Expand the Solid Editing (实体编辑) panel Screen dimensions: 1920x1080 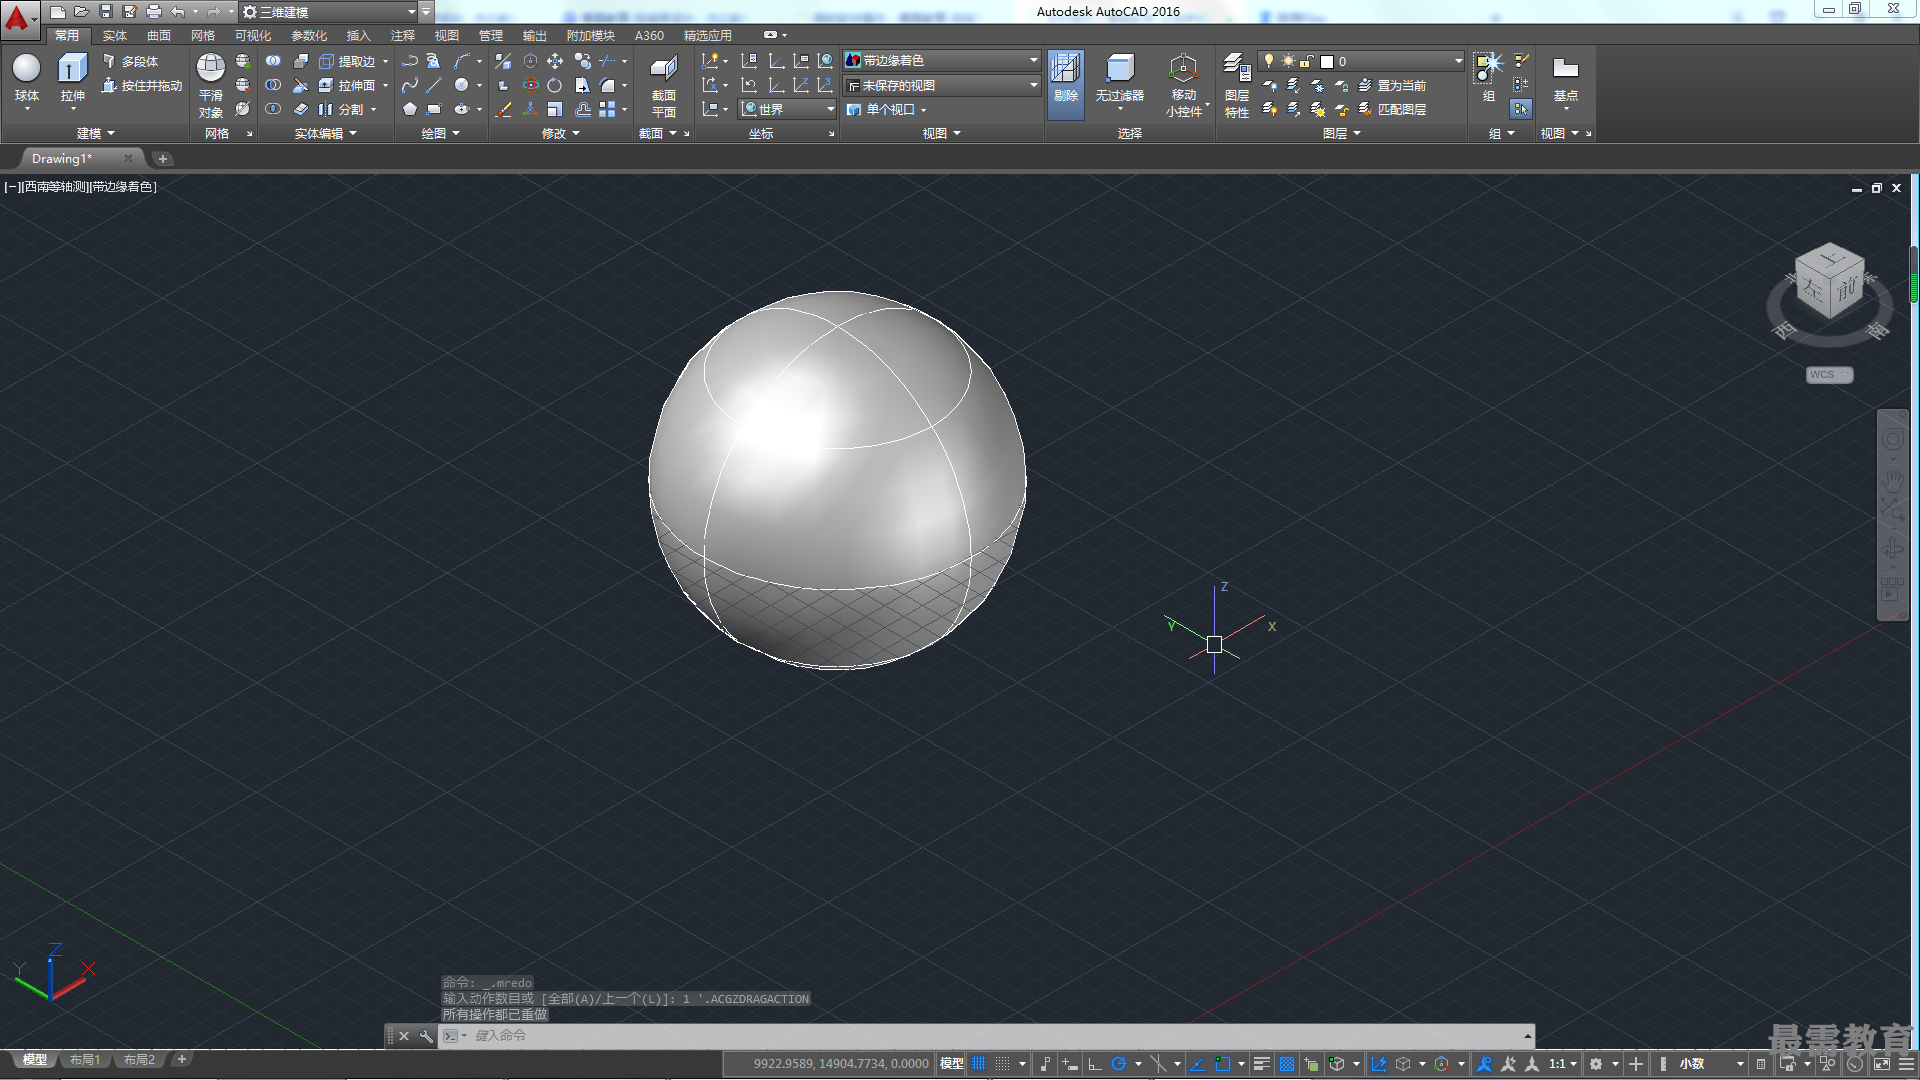(325, 133)
